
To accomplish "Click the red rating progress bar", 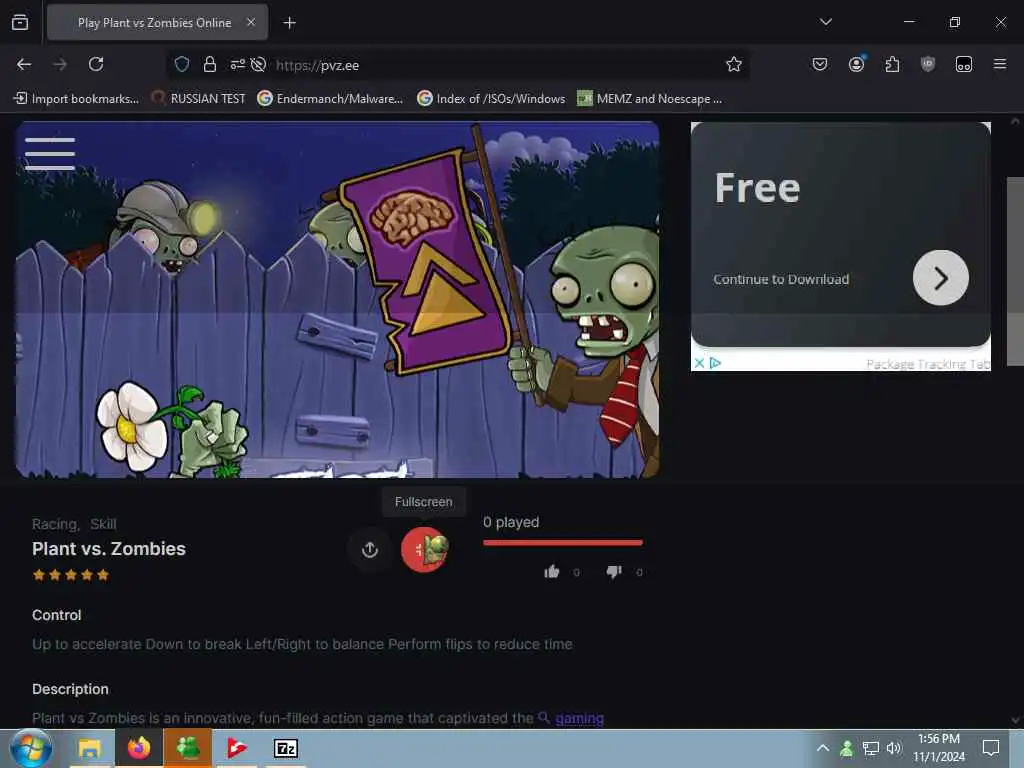I will tap(563, 542).
